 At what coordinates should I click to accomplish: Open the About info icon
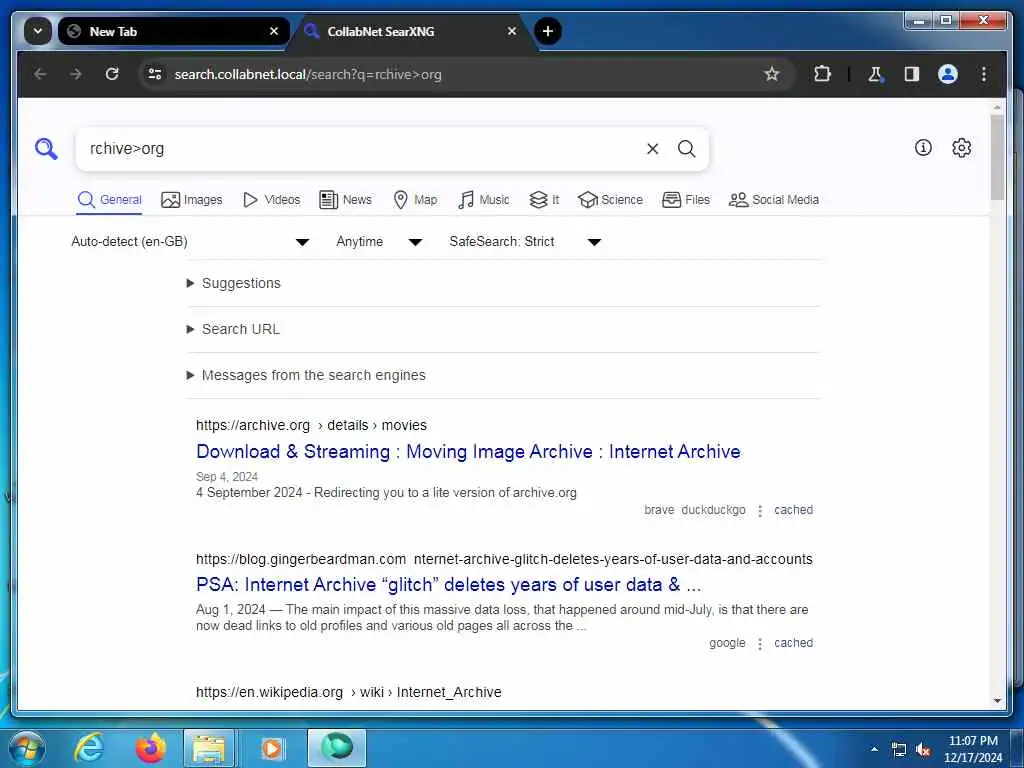(x=923, y=148)
